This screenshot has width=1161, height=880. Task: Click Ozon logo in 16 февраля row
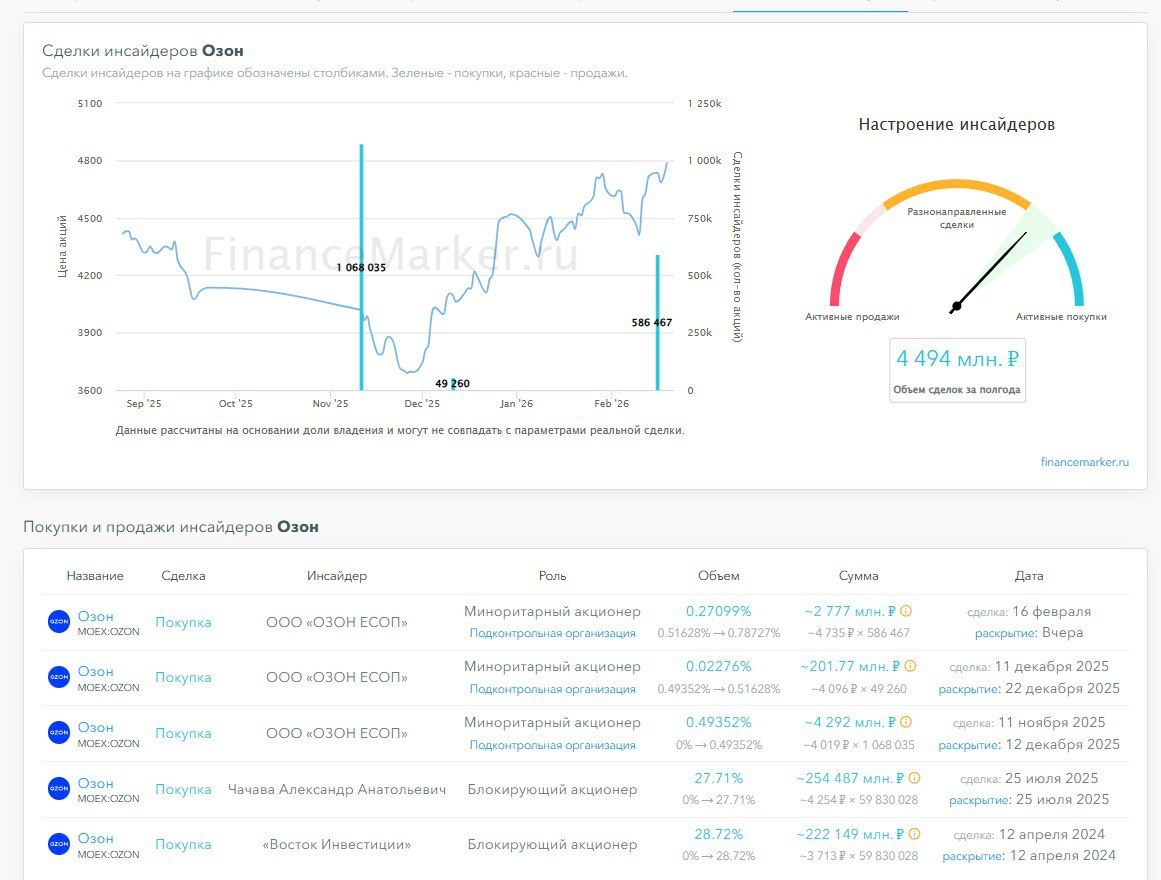click(58, 621)
